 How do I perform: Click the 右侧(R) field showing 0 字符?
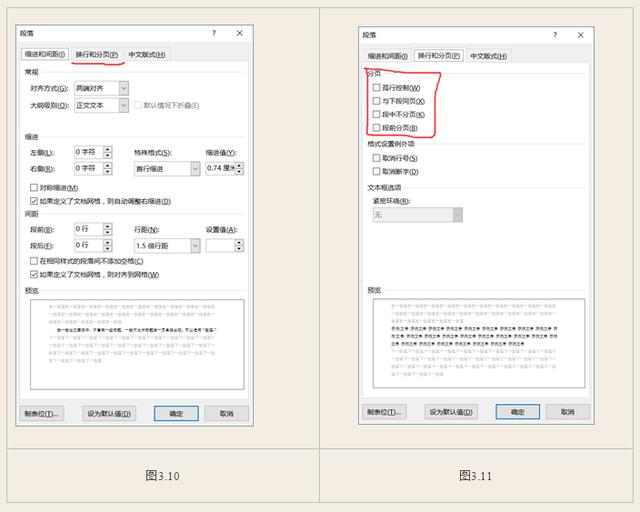pos(89,168)
